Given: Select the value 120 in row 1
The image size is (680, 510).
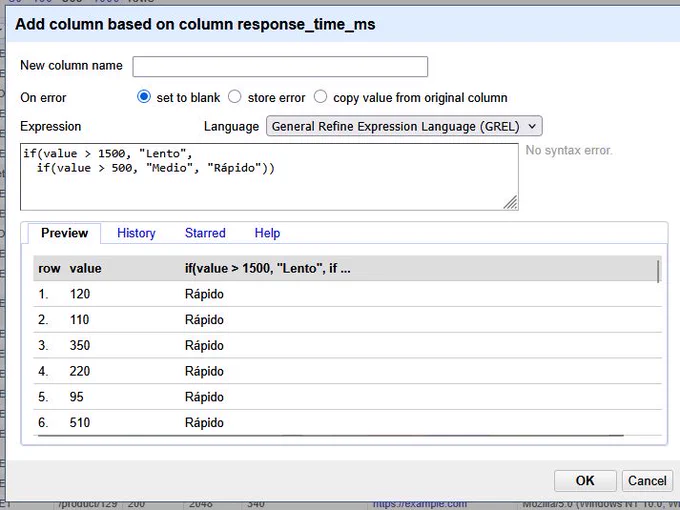Looking at the screenshot, I should pyautogui.click(x=80, y=294).
